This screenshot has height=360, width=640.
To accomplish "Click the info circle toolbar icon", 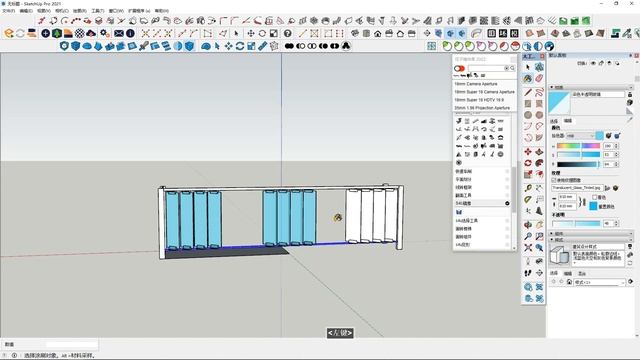I will click(130, 33).
